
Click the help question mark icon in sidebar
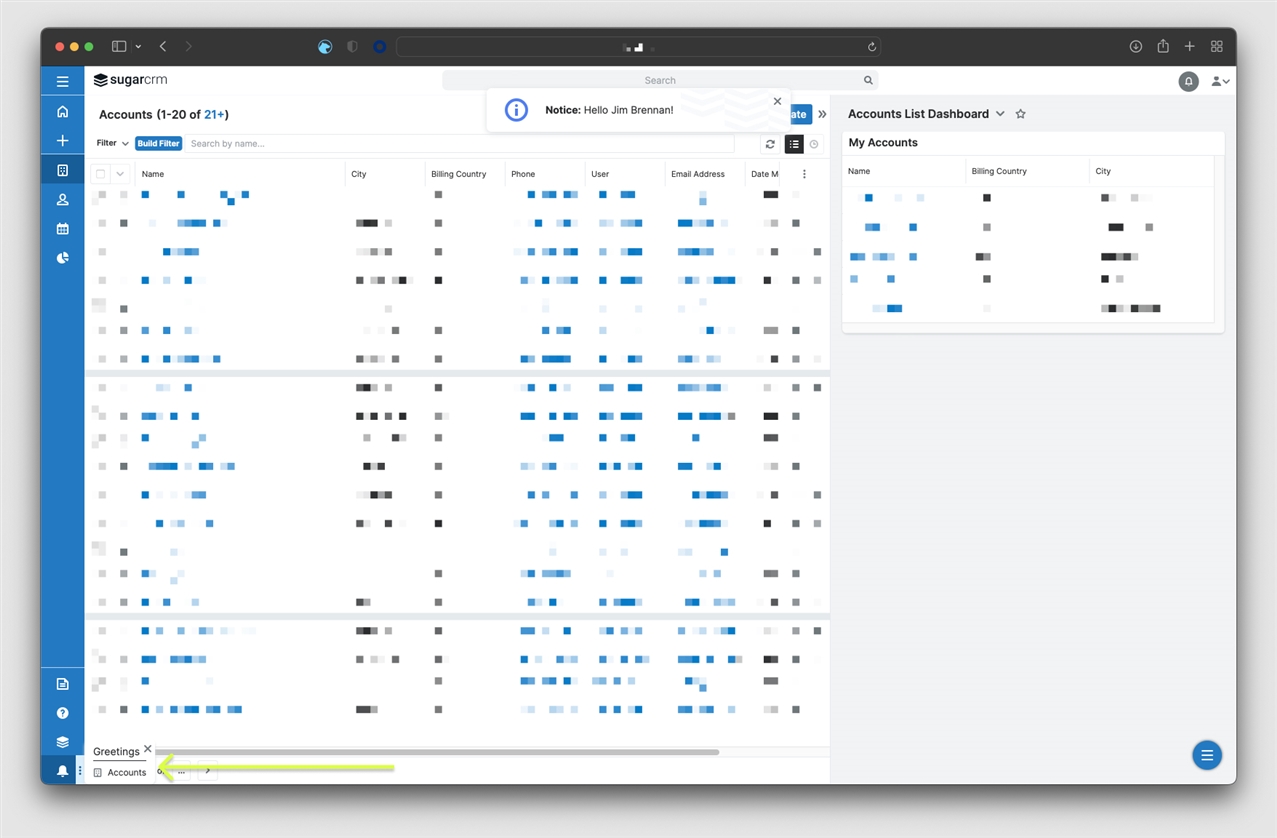[62, 712]
